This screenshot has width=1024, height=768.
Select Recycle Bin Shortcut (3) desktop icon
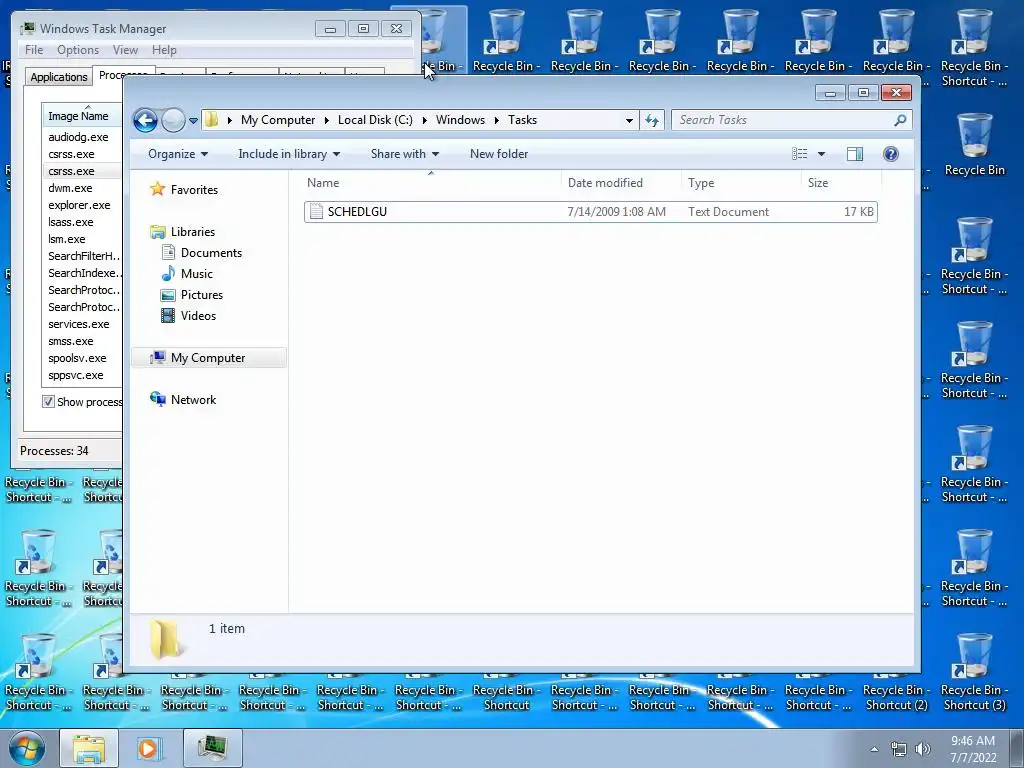click(x=974, y=671)
